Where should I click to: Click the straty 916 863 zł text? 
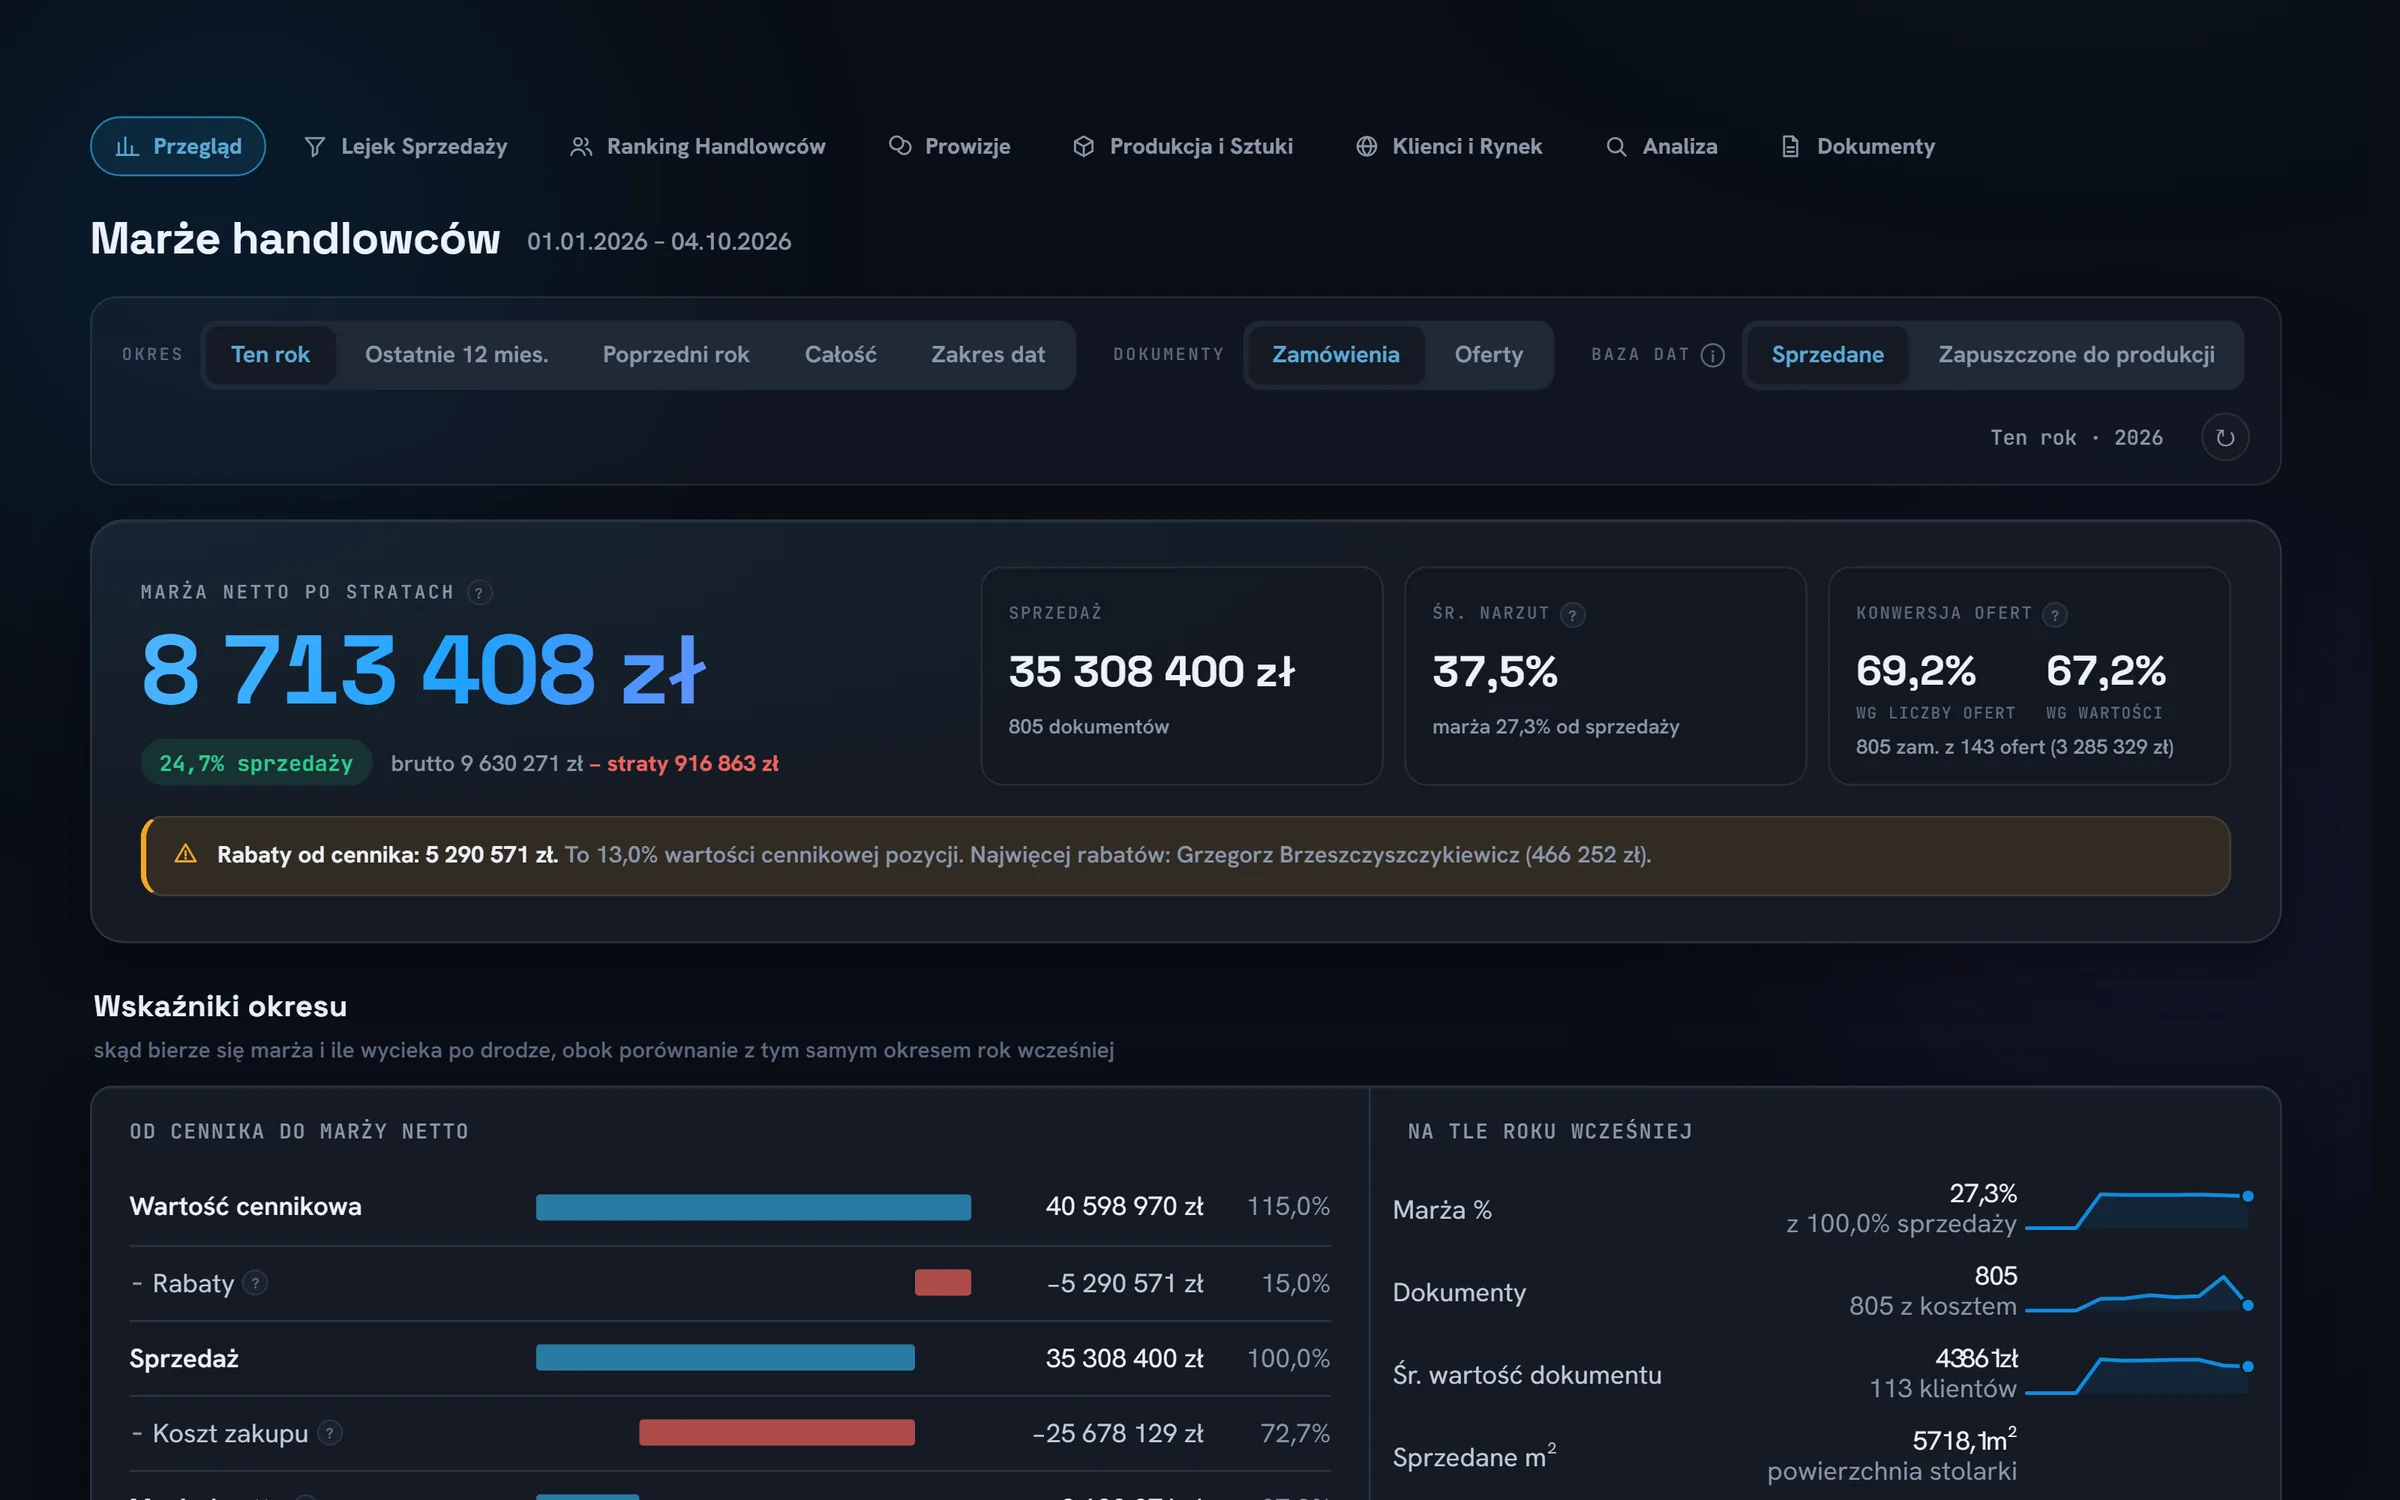pyautogui.click(x=692, y=763)
